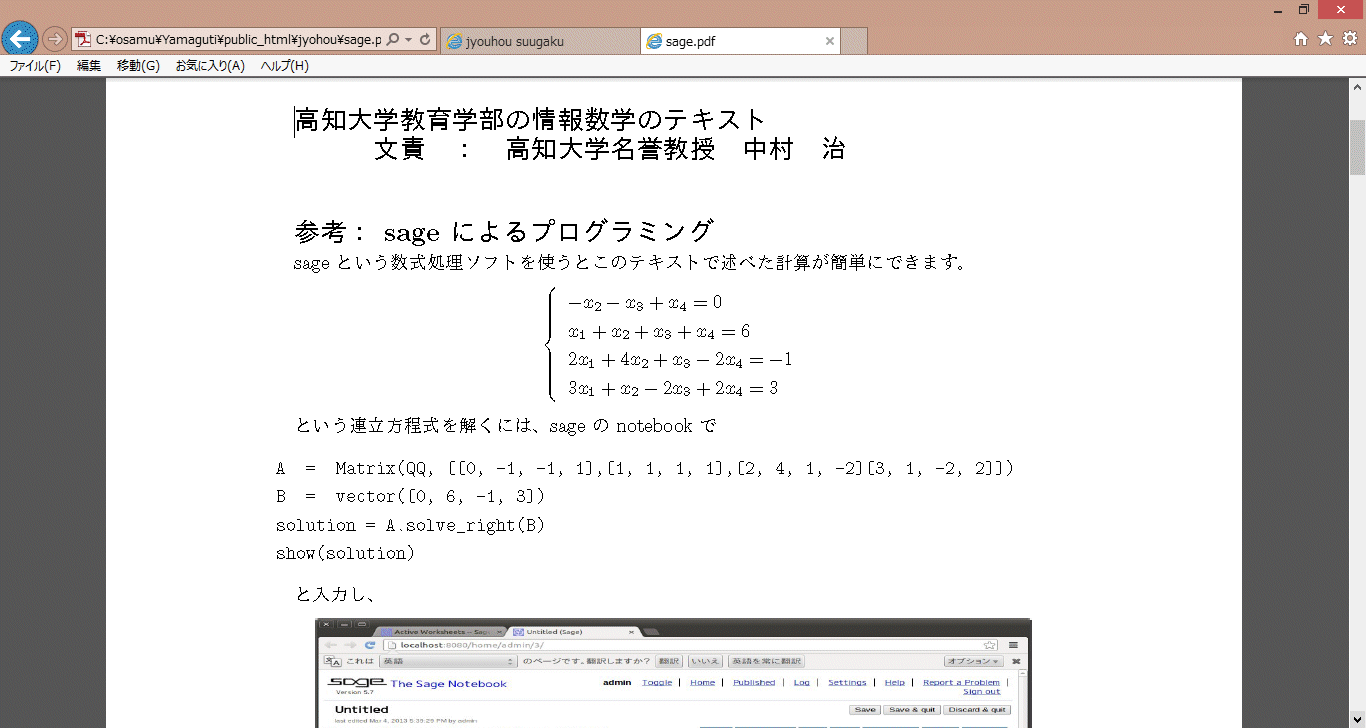This screenshot has width=1366, height=728.
Task: Restore down the browser window
Action: pos(1304,9)
